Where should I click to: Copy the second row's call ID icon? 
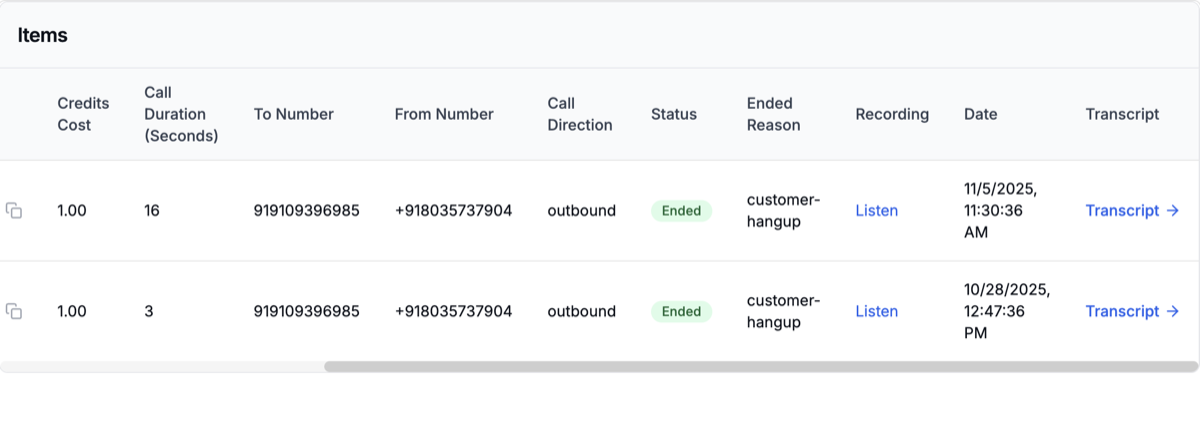point(14,312)
